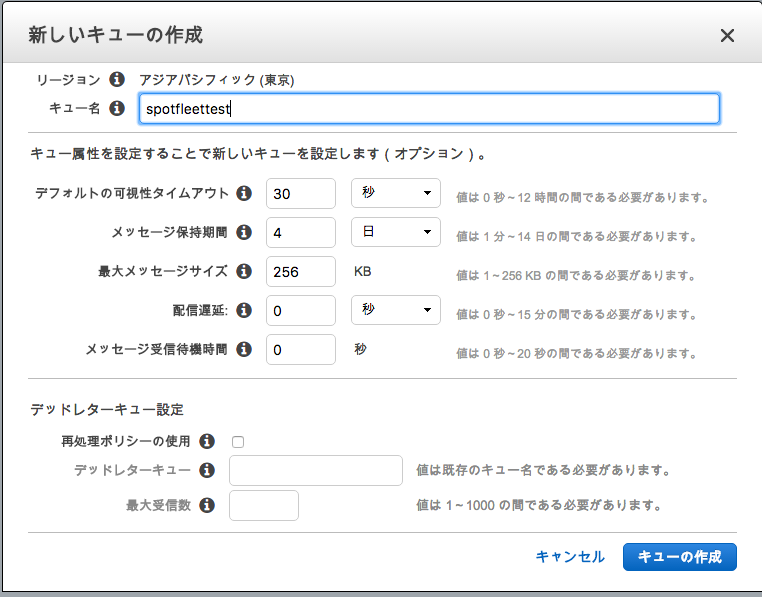The image size is (762, 597).
Task: Show info for デフォルトの可視性タイムアウト
Action: [x=244, y=193]
